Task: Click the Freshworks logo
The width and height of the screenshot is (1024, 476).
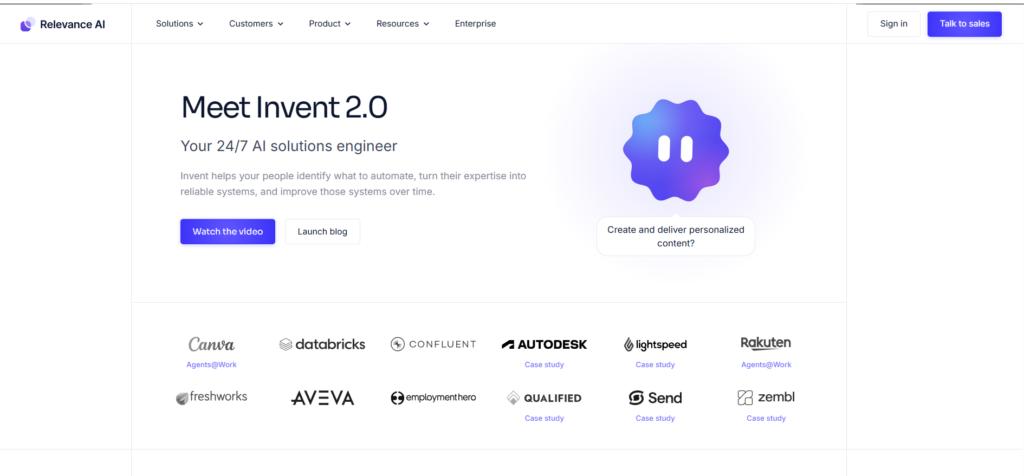Action: point(212,397)
